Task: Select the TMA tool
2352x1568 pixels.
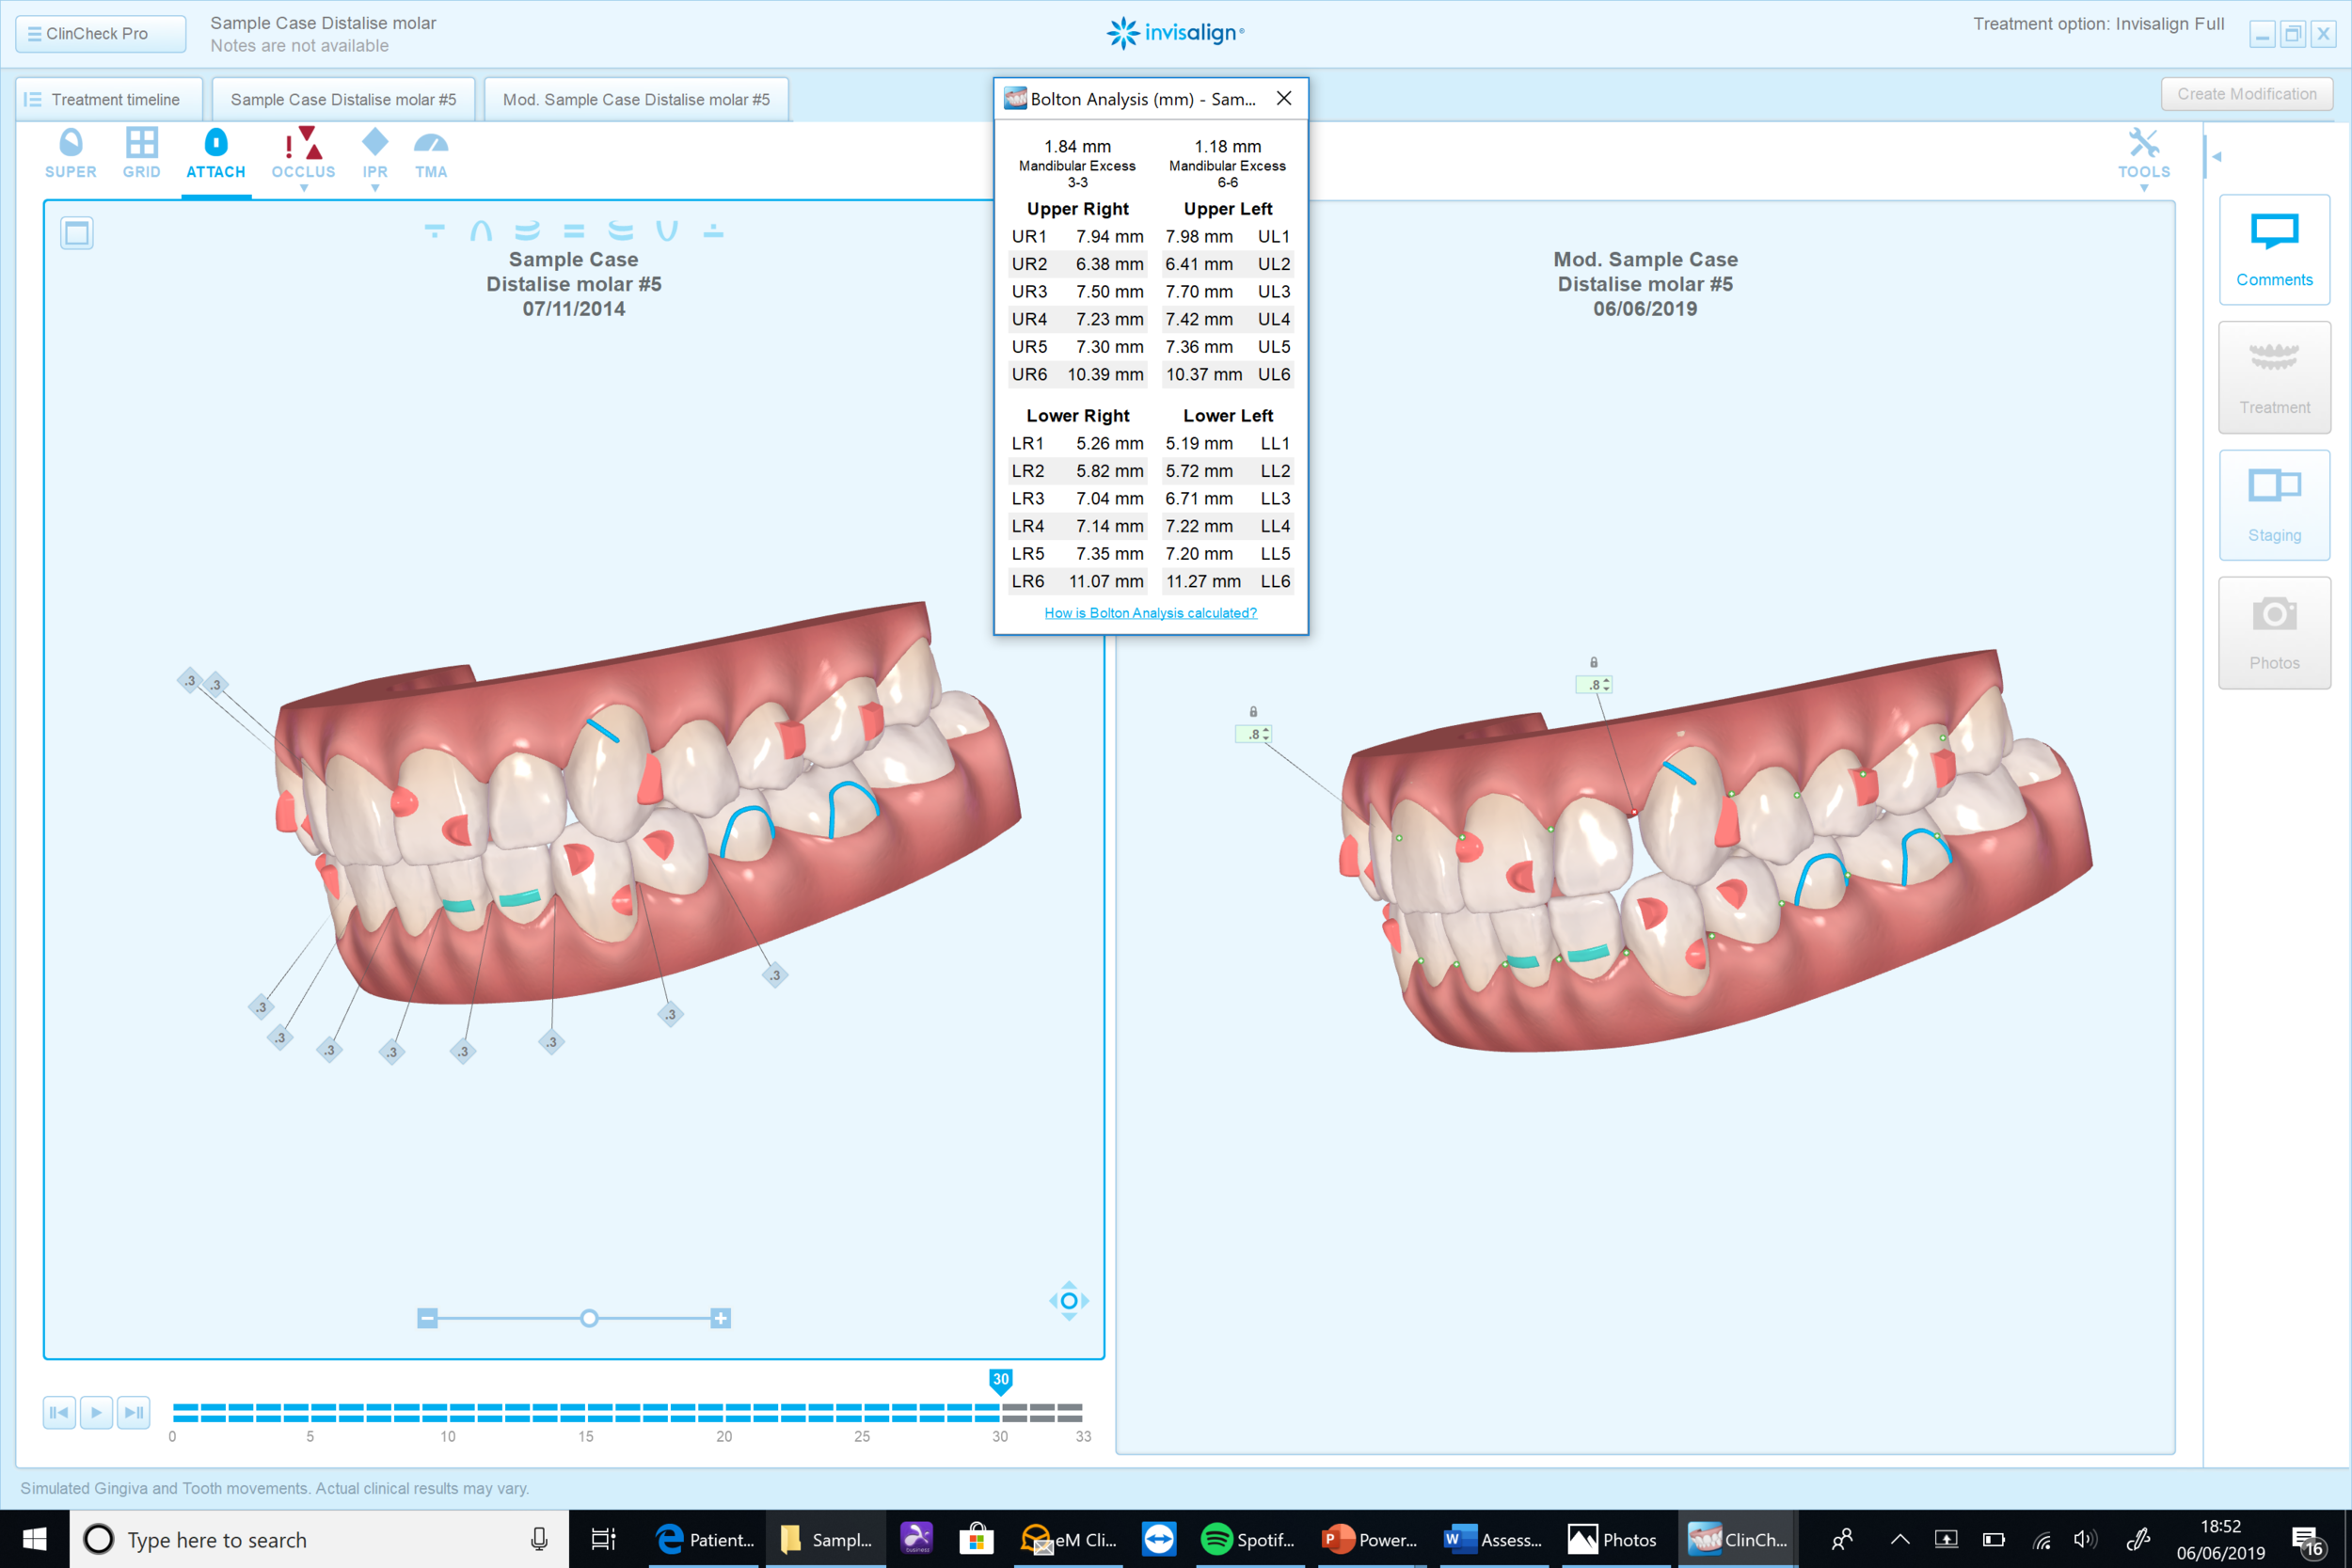Action: [x=431, y=152]
